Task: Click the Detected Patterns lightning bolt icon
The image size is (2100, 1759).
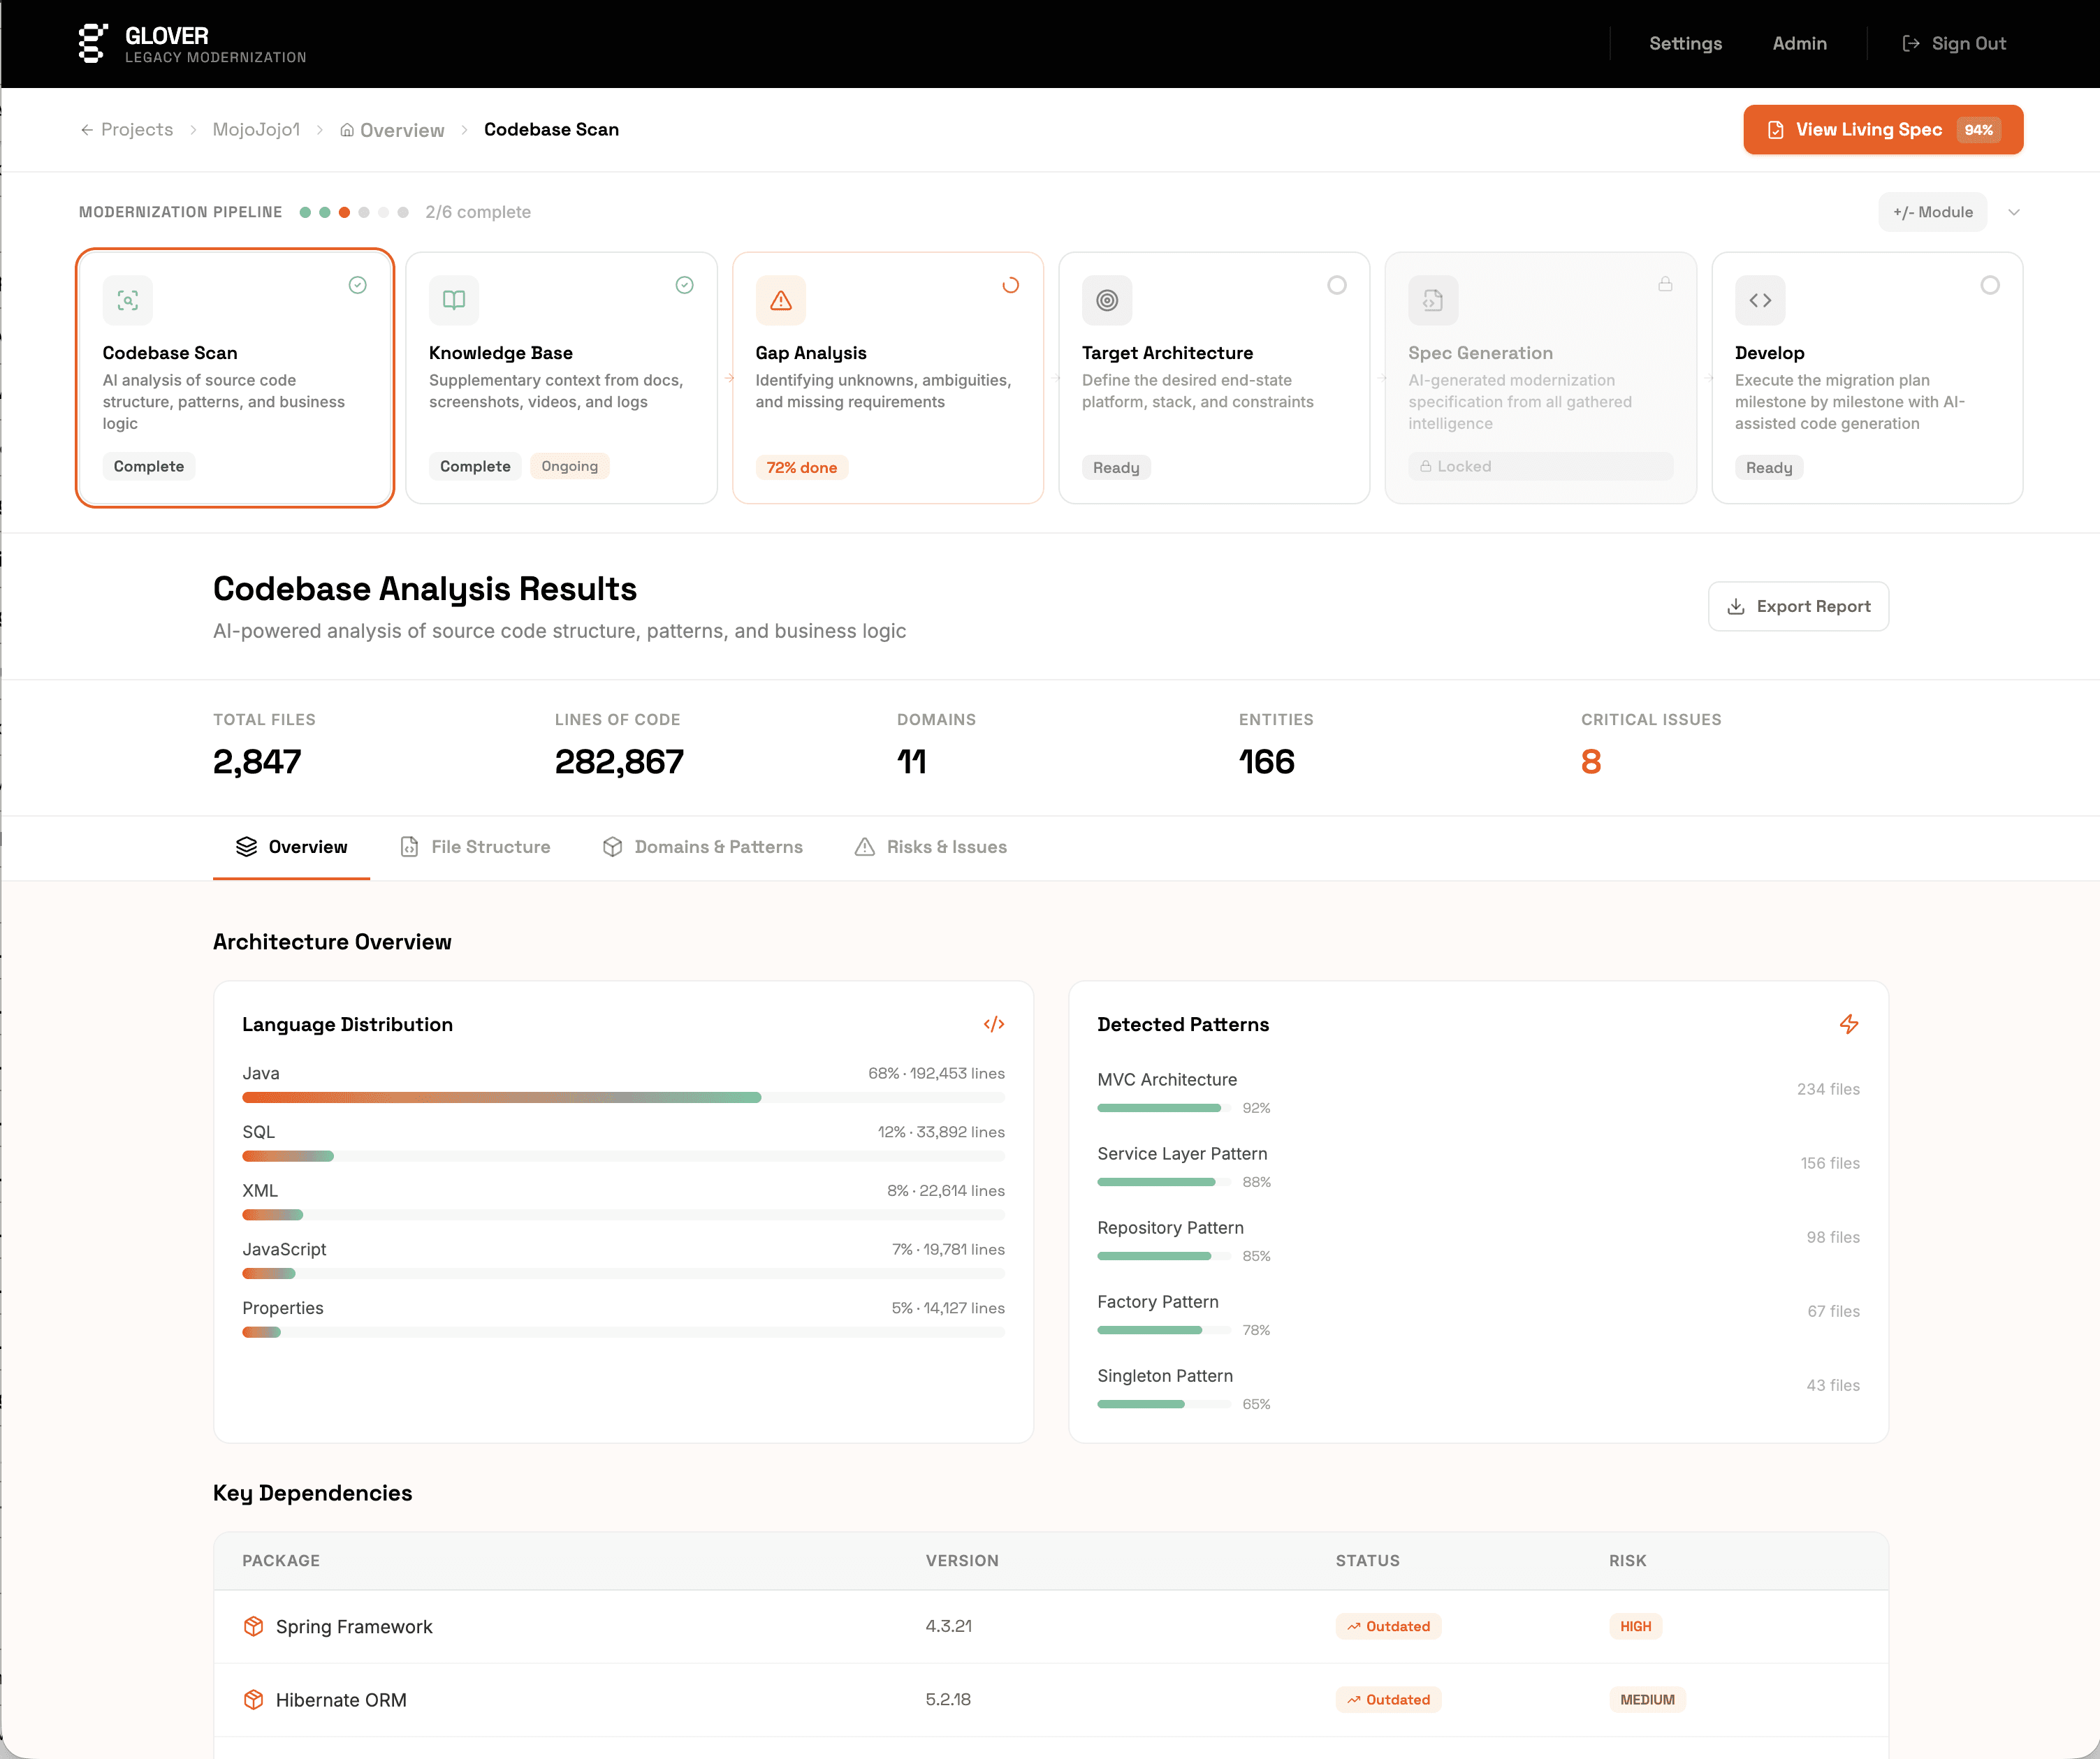Action: point(1849,1024)
